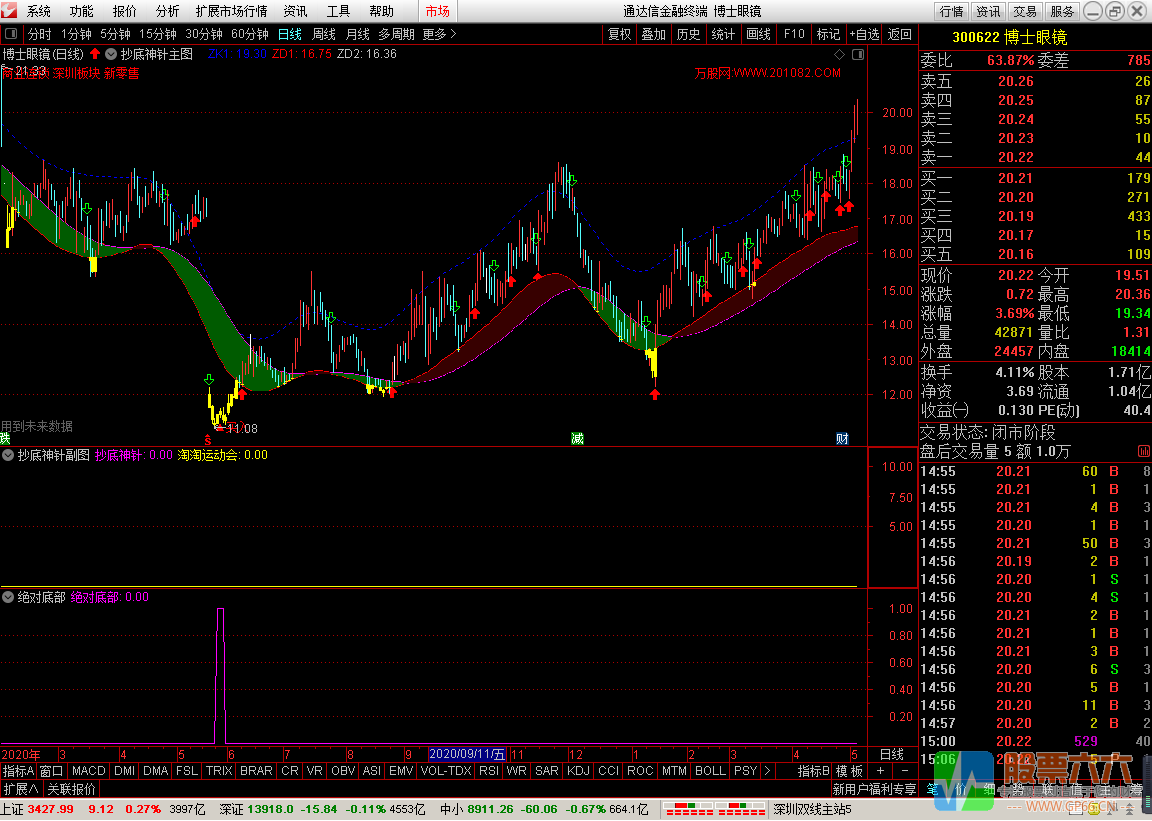Select the 日线 period
The width and height of the screenshot is (1152, 821).
click(289, 35)
